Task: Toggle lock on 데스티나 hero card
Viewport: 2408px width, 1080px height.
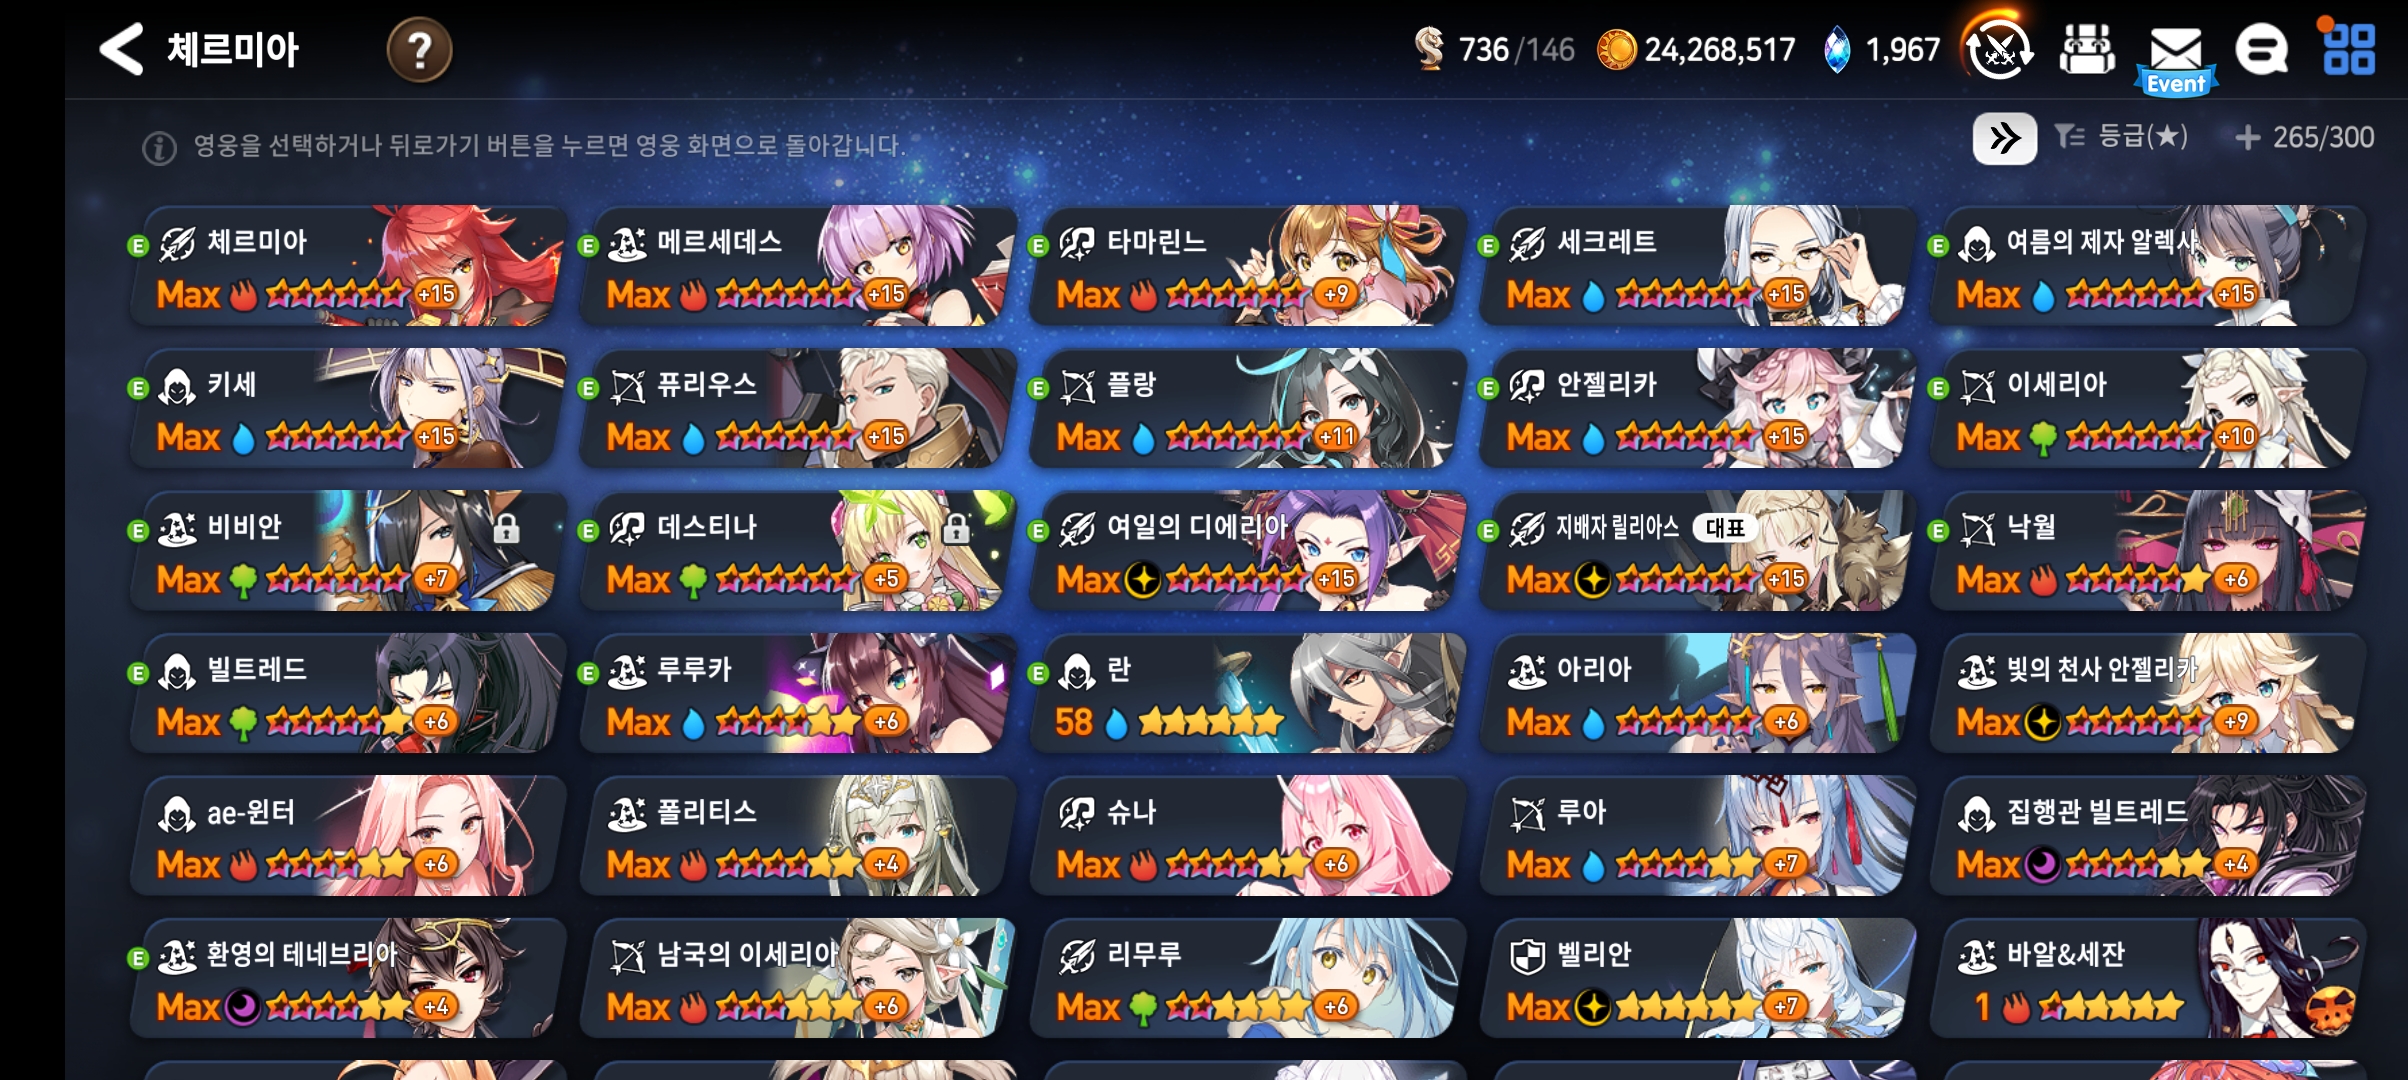Action: 956,527
